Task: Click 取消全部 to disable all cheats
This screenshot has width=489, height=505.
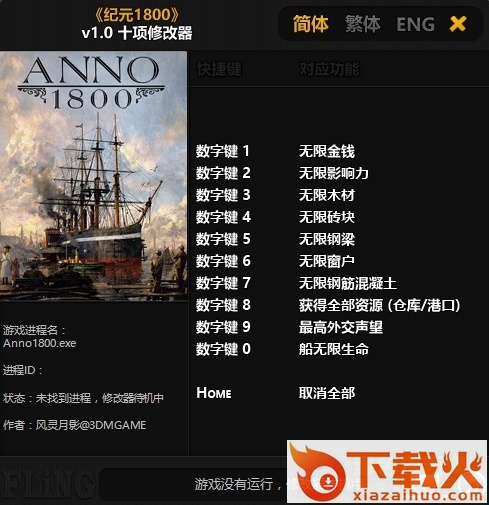Action: point(327,393)
